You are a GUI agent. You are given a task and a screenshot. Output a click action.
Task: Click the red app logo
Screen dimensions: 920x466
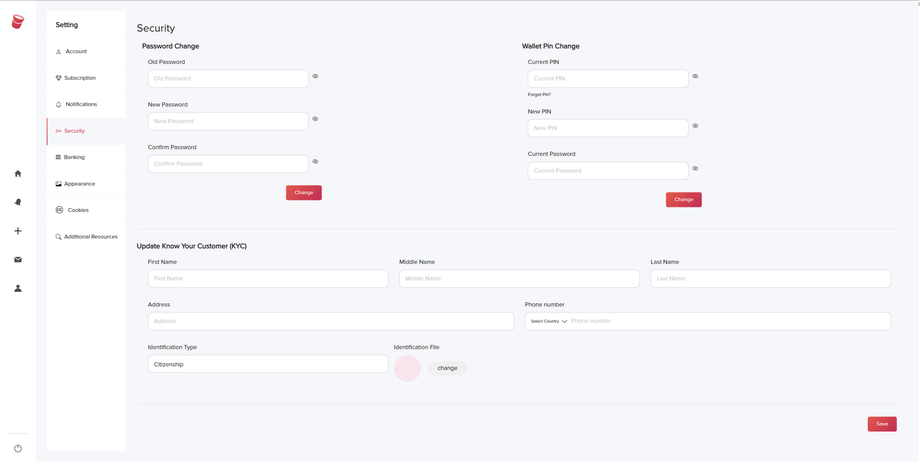(x=18, y=22)
